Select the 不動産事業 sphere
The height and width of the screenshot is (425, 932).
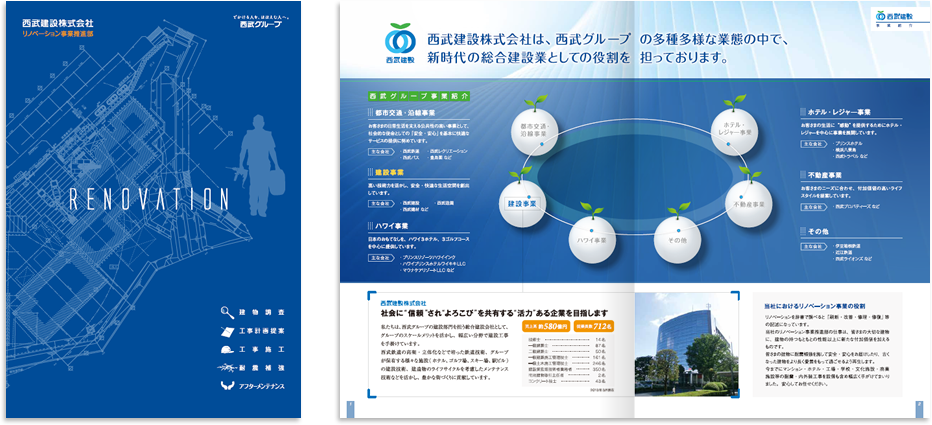coord(748,204)
